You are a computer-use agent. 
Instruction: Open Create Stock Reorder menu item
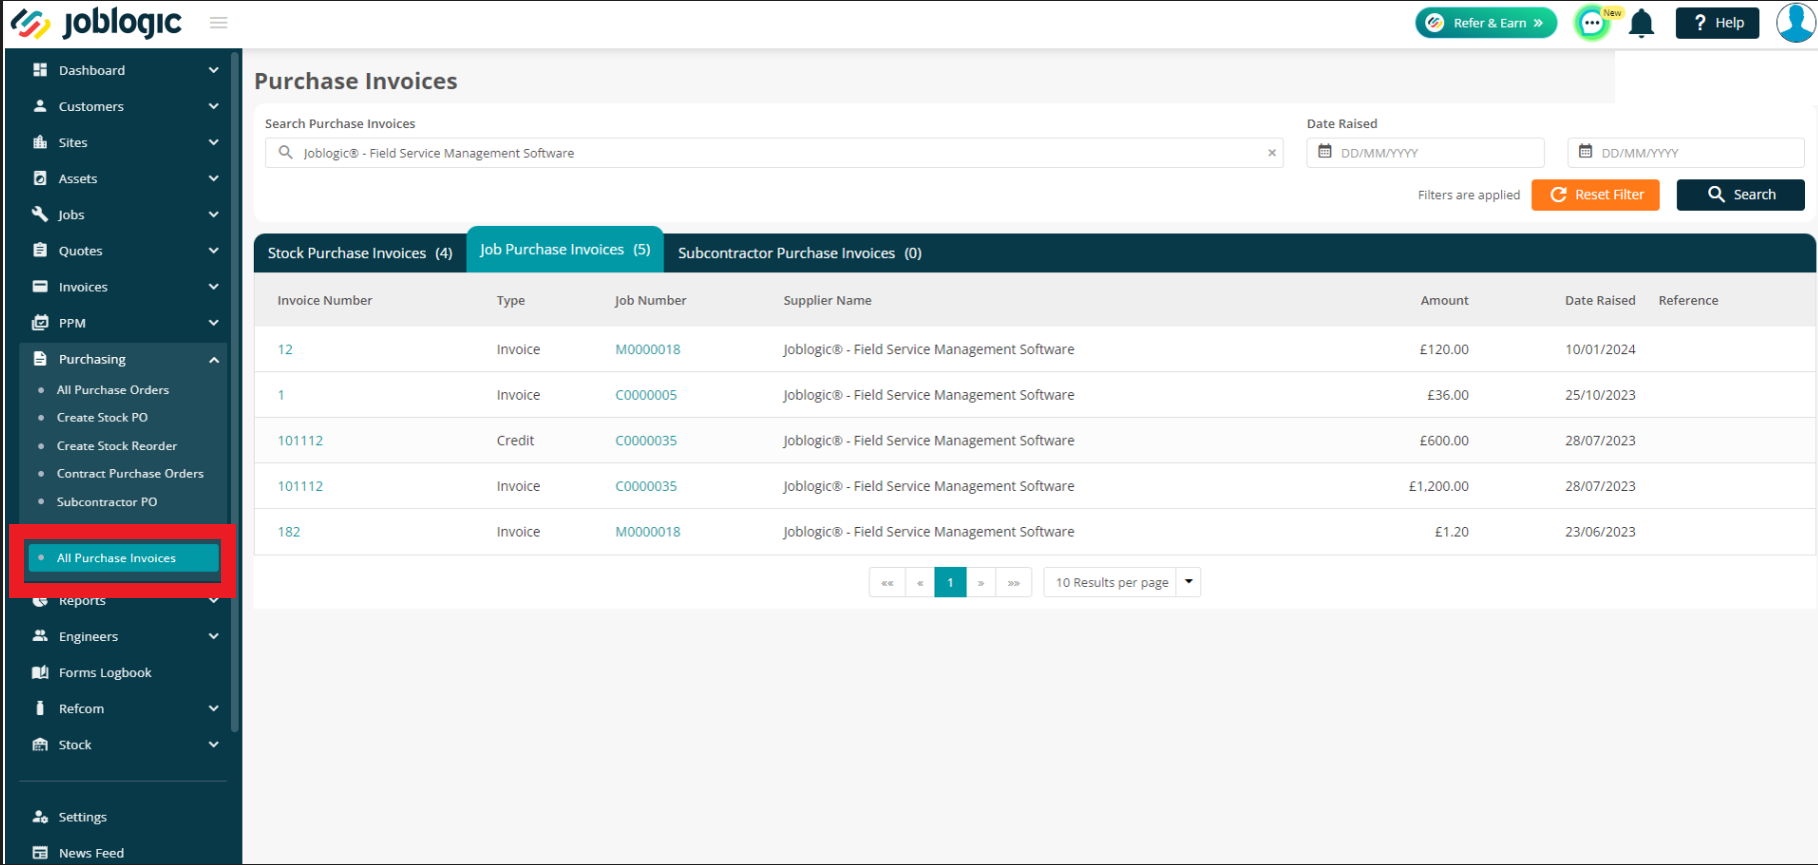tap(117, 446)
